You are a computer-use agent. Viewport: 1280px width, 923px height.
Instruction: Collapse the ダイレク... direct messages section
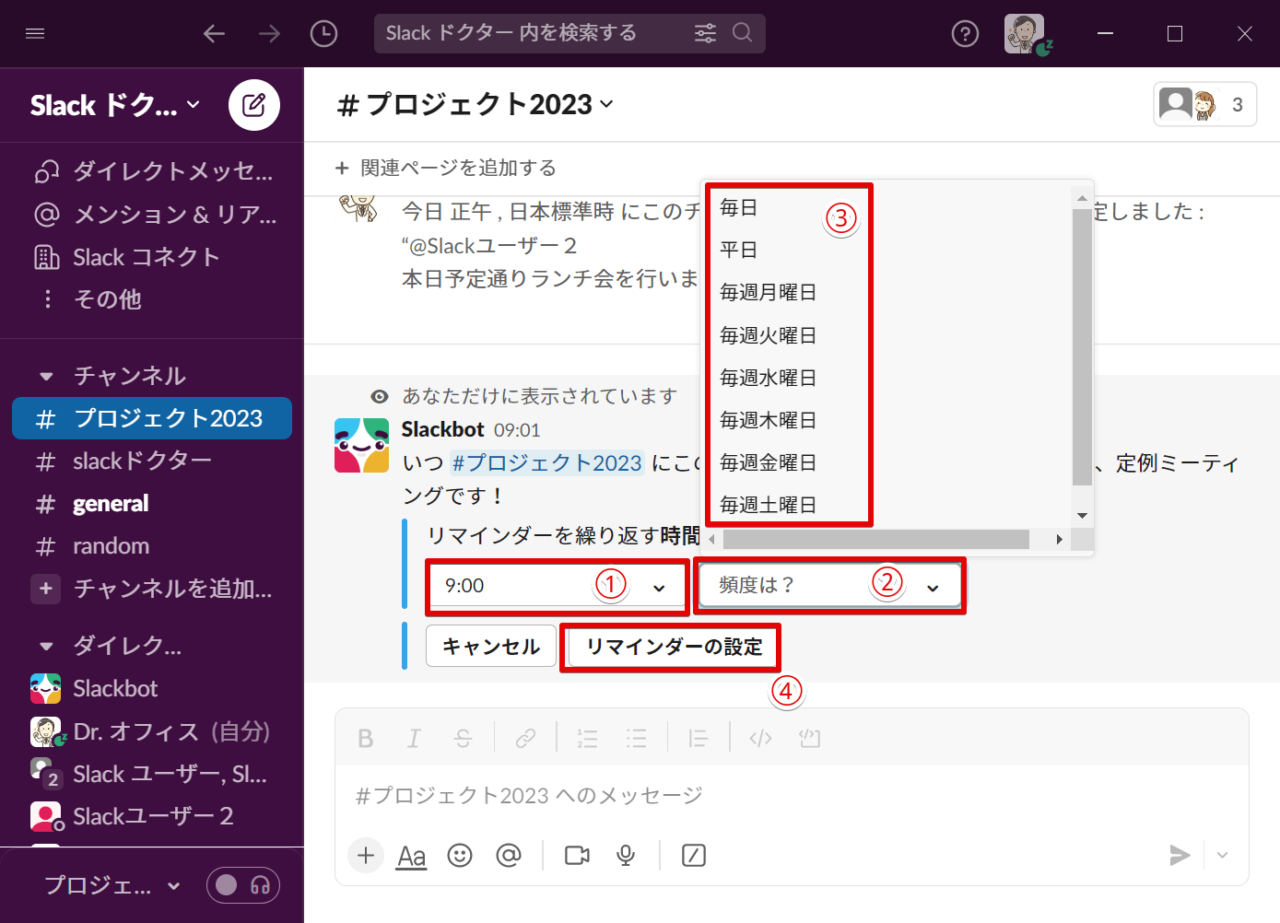coord(45,646)
